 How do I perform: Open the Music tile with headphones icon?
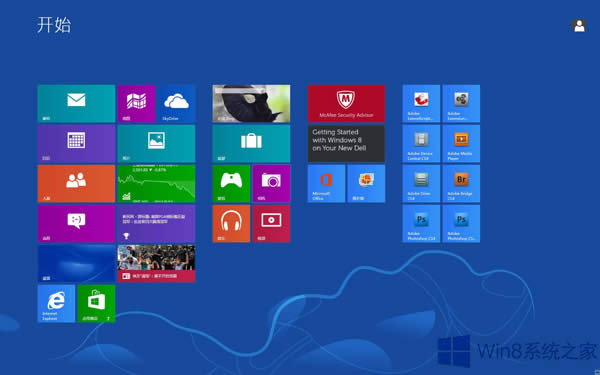coord(231,223)
